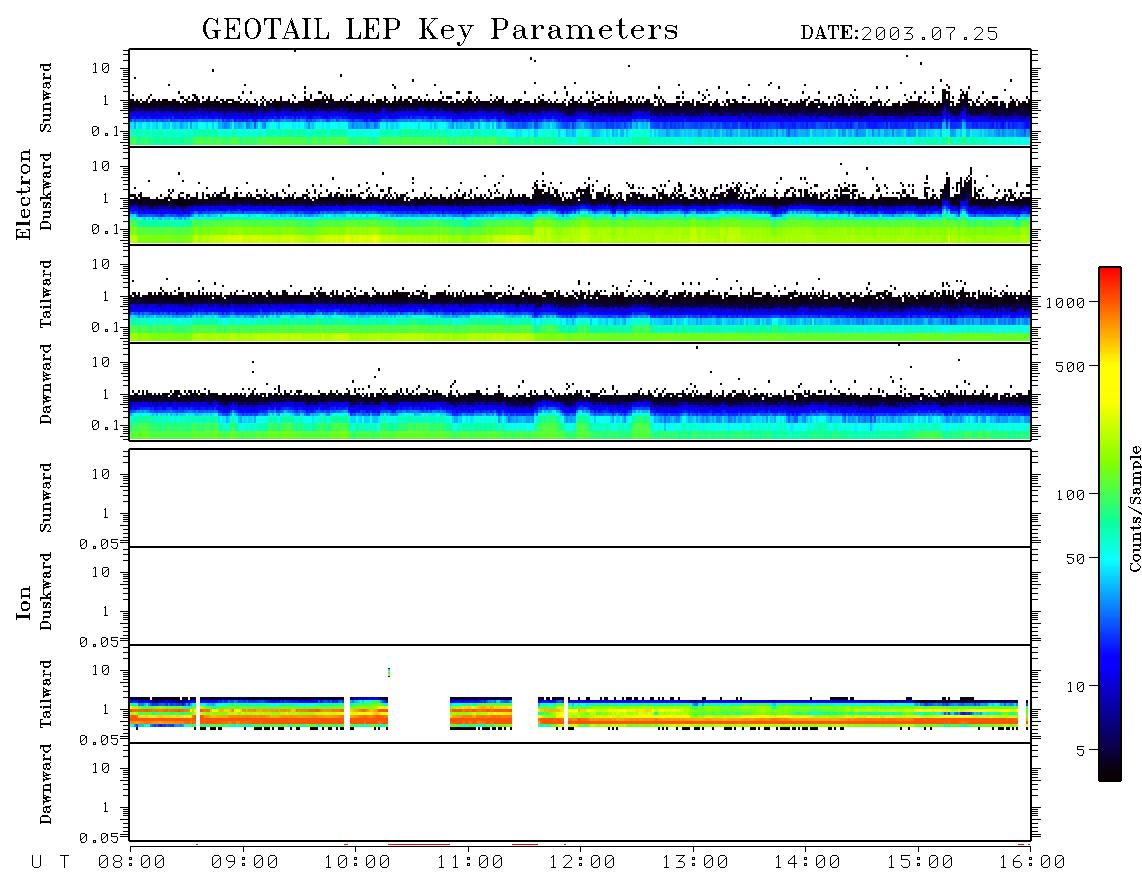
Task: Click the 5 colorbar tick label
Action: click(x=1081, y=751)
